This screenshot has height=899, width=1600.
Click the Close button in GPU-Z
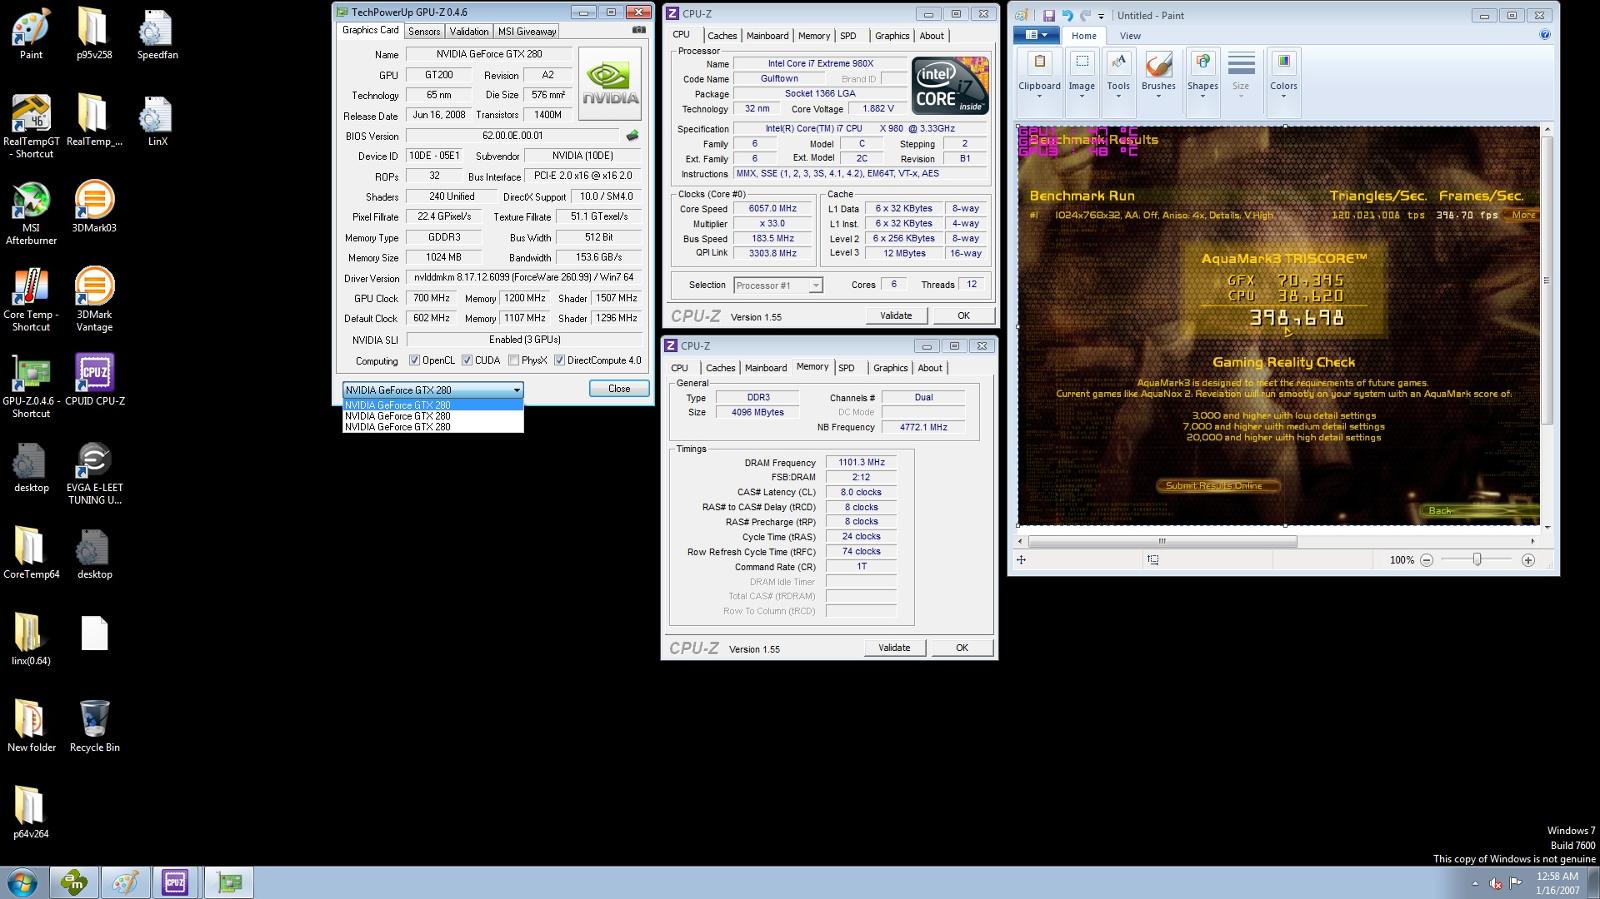(619, 388)
